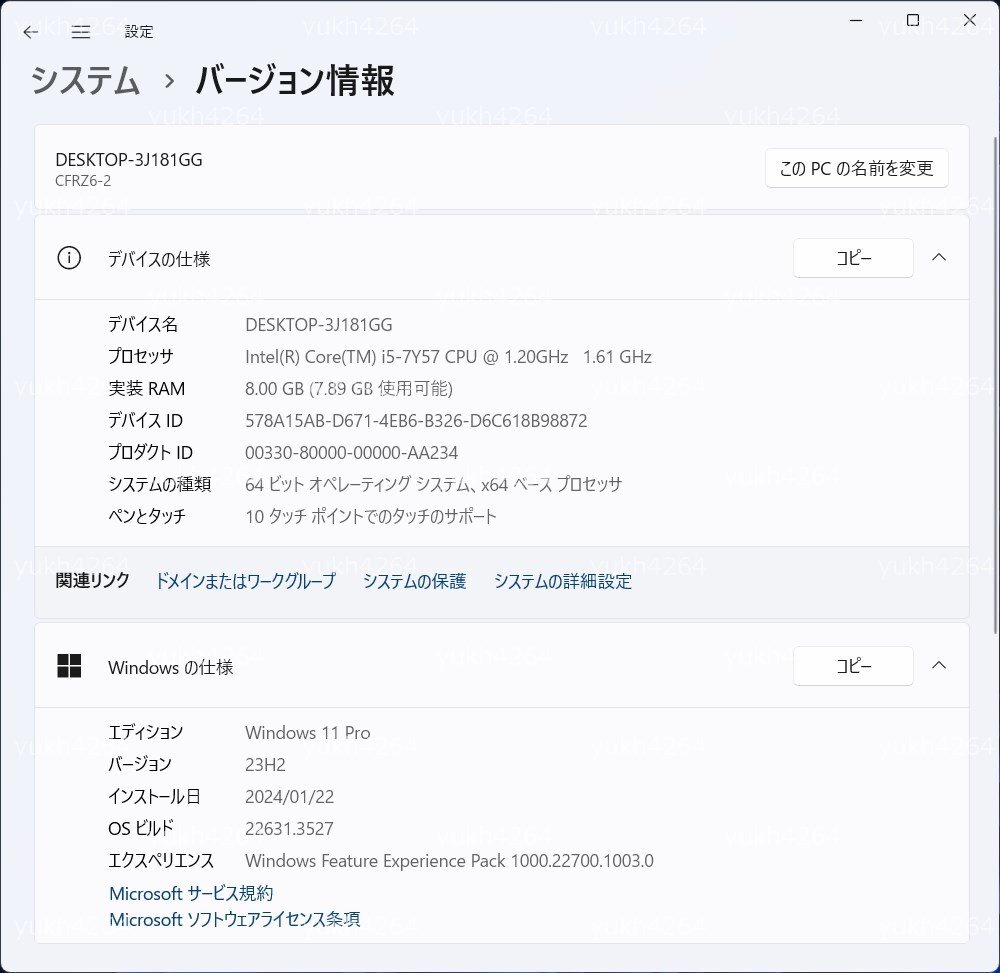The height and width of the screenshot is (973, 1000).
Task: Click the 設定 window title
Action: pos(138,32)
